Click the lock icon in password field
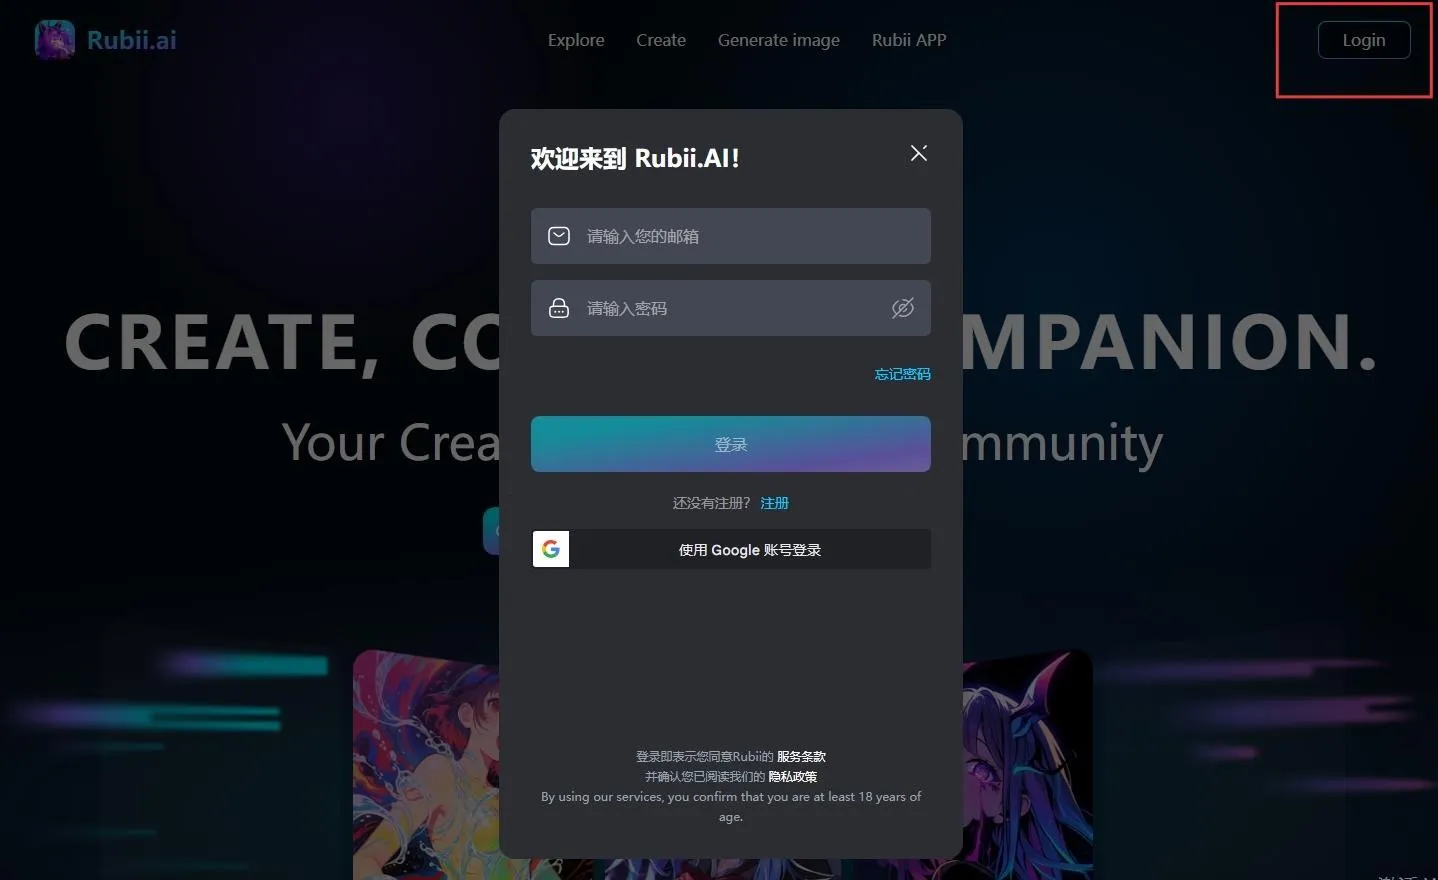This screenshot has height=880, width=1438. point(559,308)
